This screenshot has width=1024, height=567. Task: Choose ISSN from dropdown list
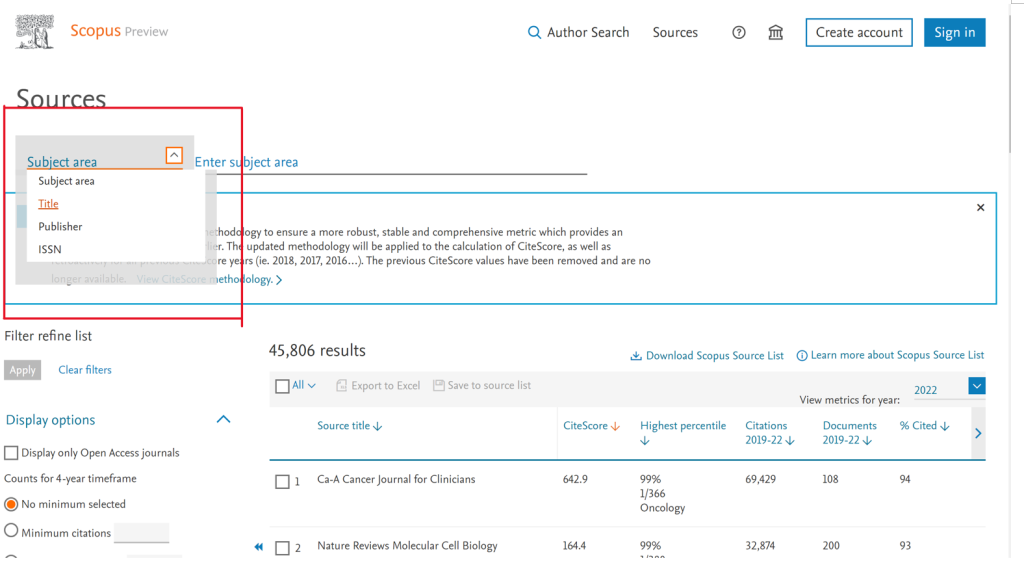50,250
